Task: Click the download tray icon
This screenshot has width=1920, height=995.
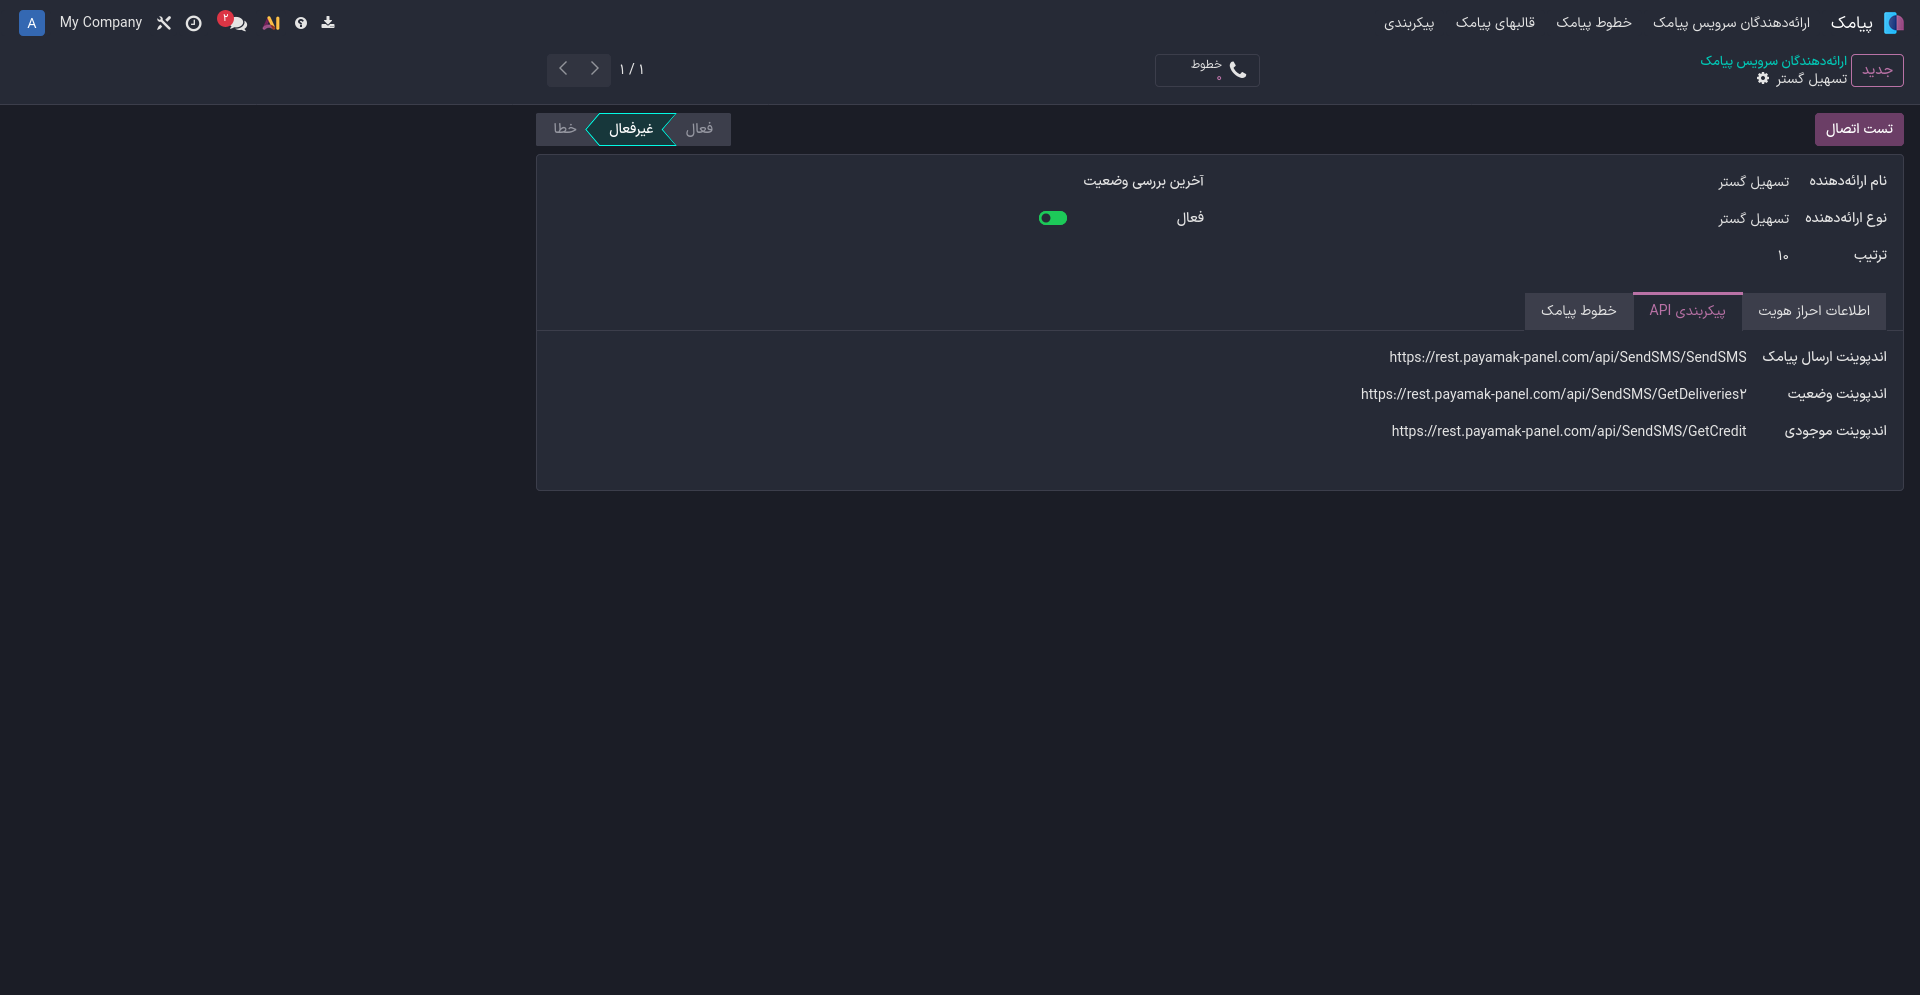Action: pyautogui.click(x=328, y=23)
